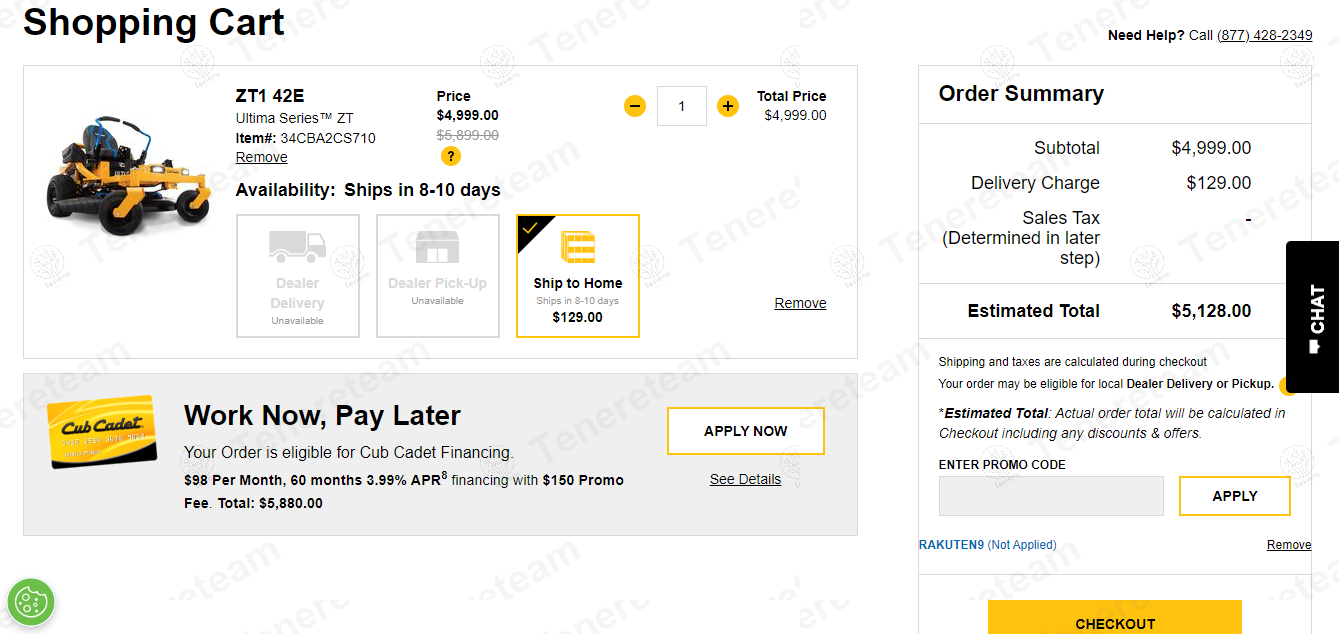Remove the RAKUTEN9 promo code
The width and height of the screenshot is (1339, 634).
pyautogui.click(x=1288, y=545)
